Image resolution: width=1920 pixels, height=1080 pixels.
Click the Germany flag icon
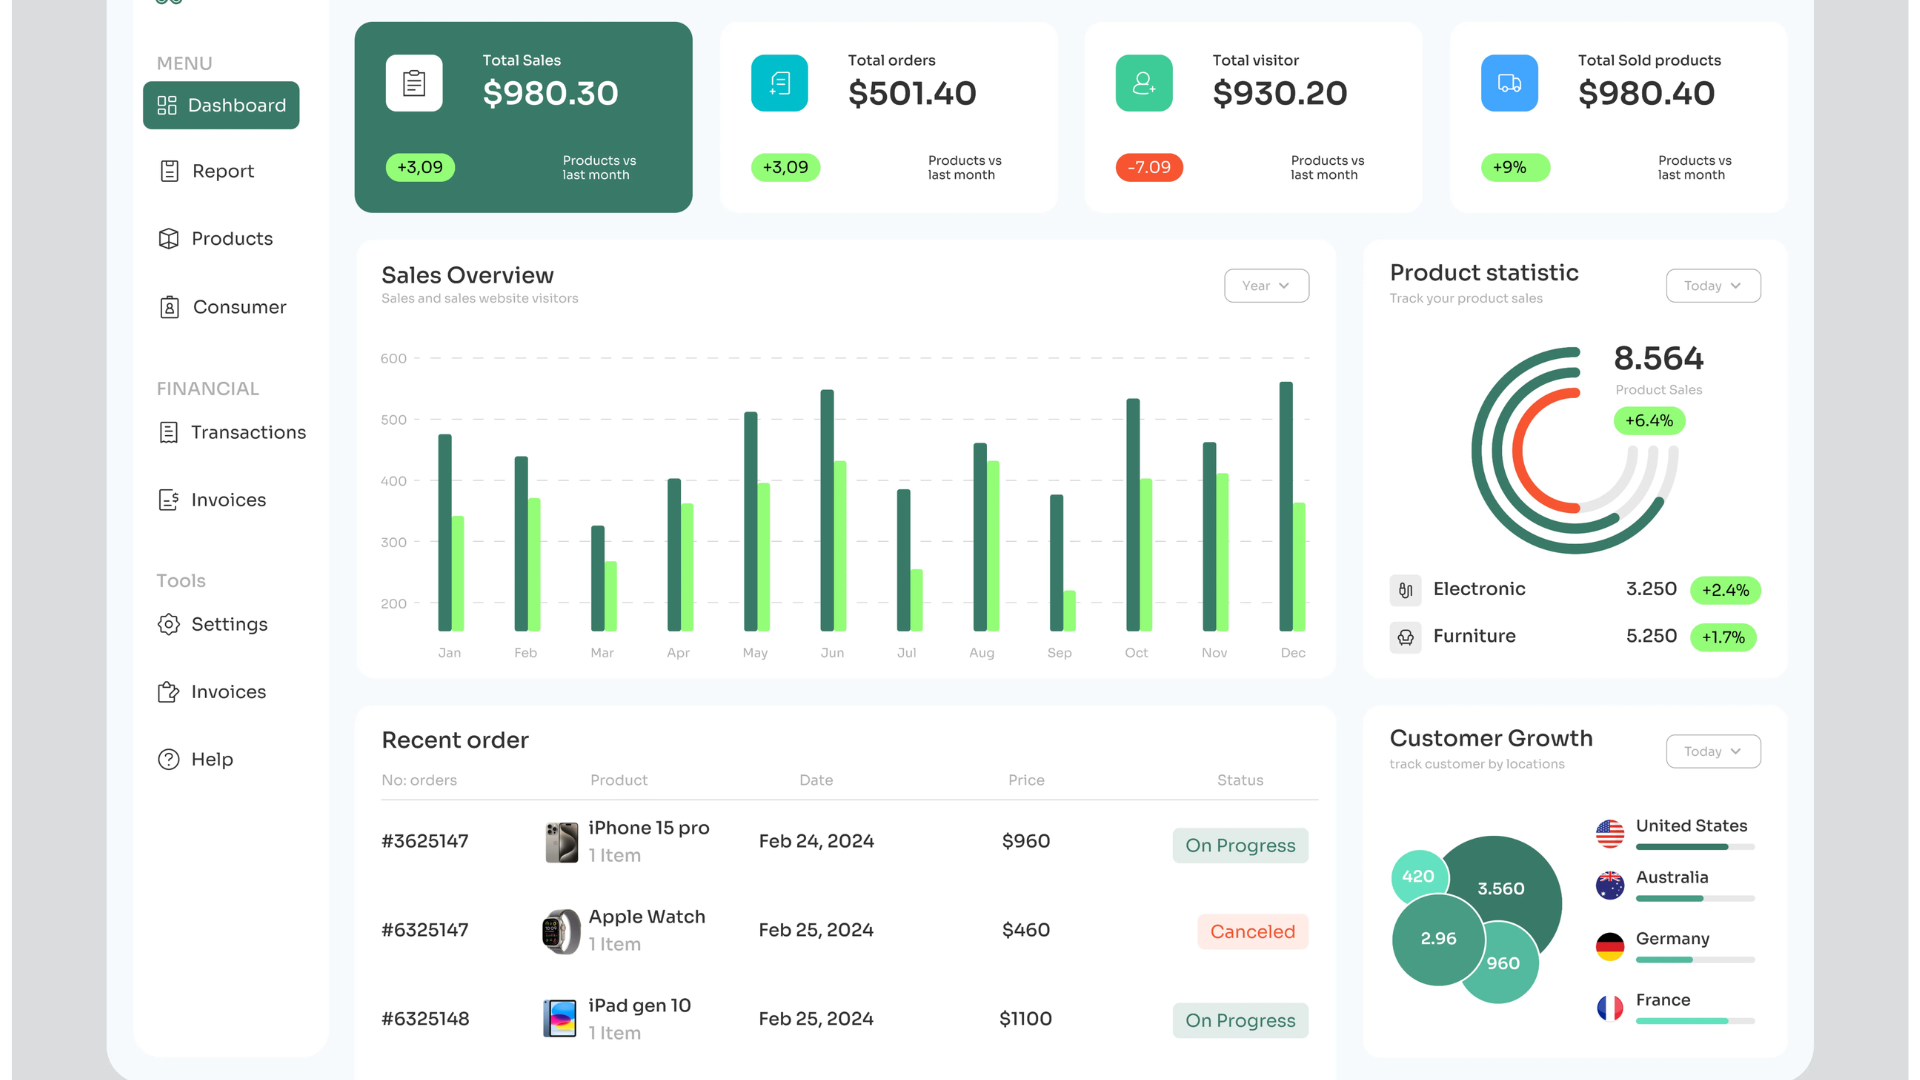(x=1610, y=946)
